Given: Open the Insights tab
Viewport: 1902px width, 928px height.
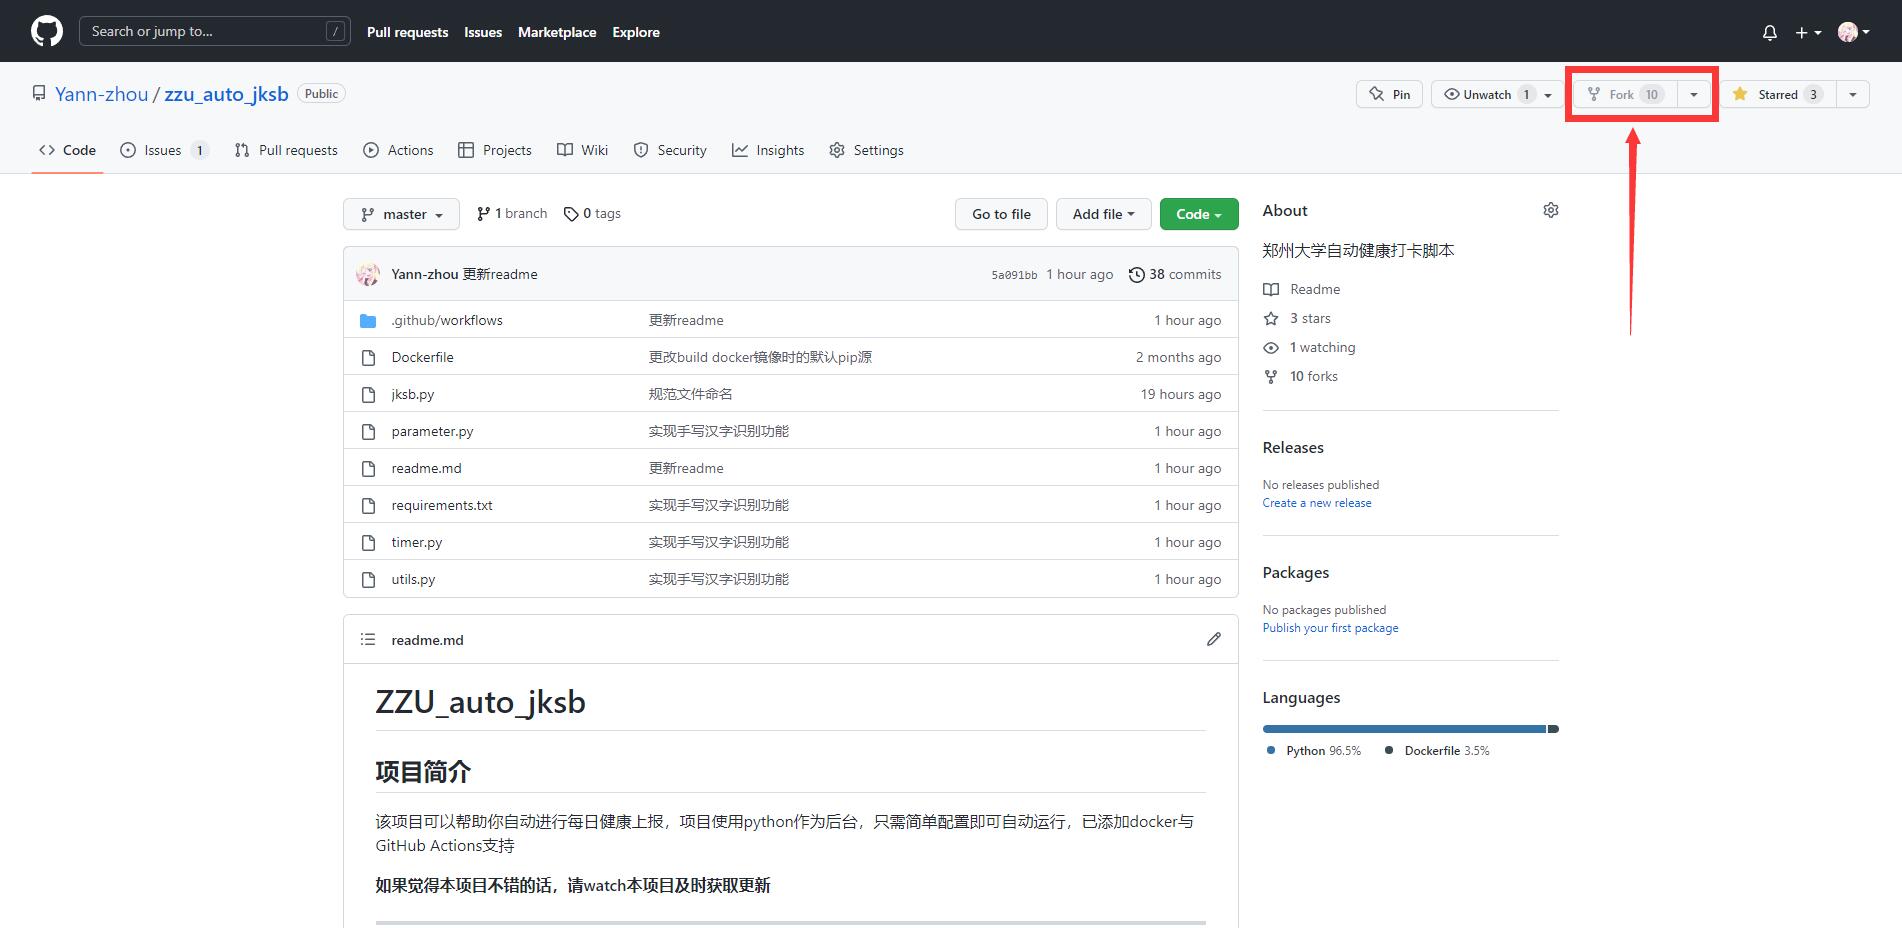Looking at the screenshot, I should pyautogui.click(x=768, y=150).
